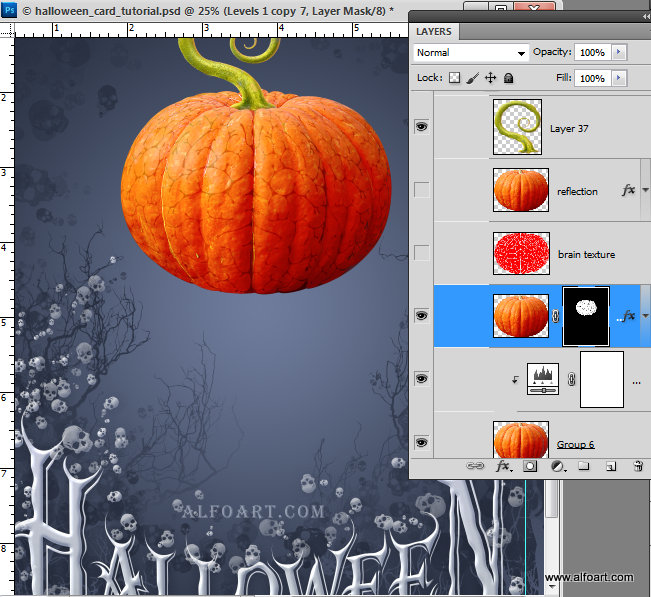Viewport: 651px width, 597px height.
Task: Open the Fill slider arrow
Action: point(620,78)
